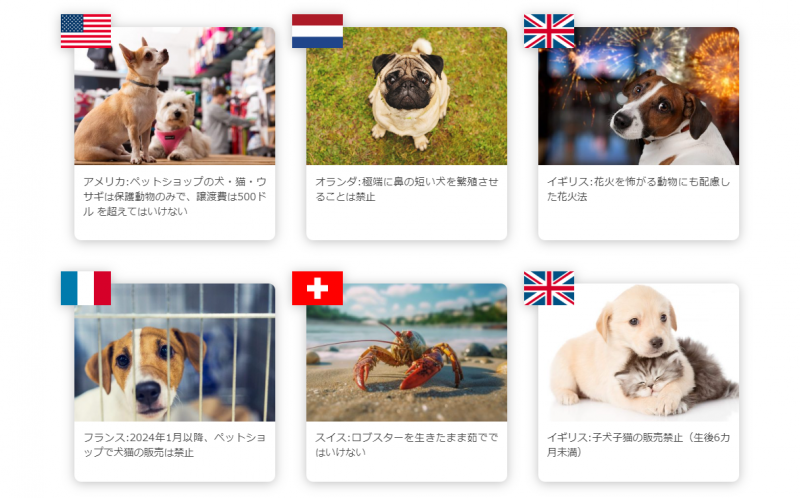Open the スイス ロブスター article link
Viewport: 800px width, 498px height.
(407, 445)
